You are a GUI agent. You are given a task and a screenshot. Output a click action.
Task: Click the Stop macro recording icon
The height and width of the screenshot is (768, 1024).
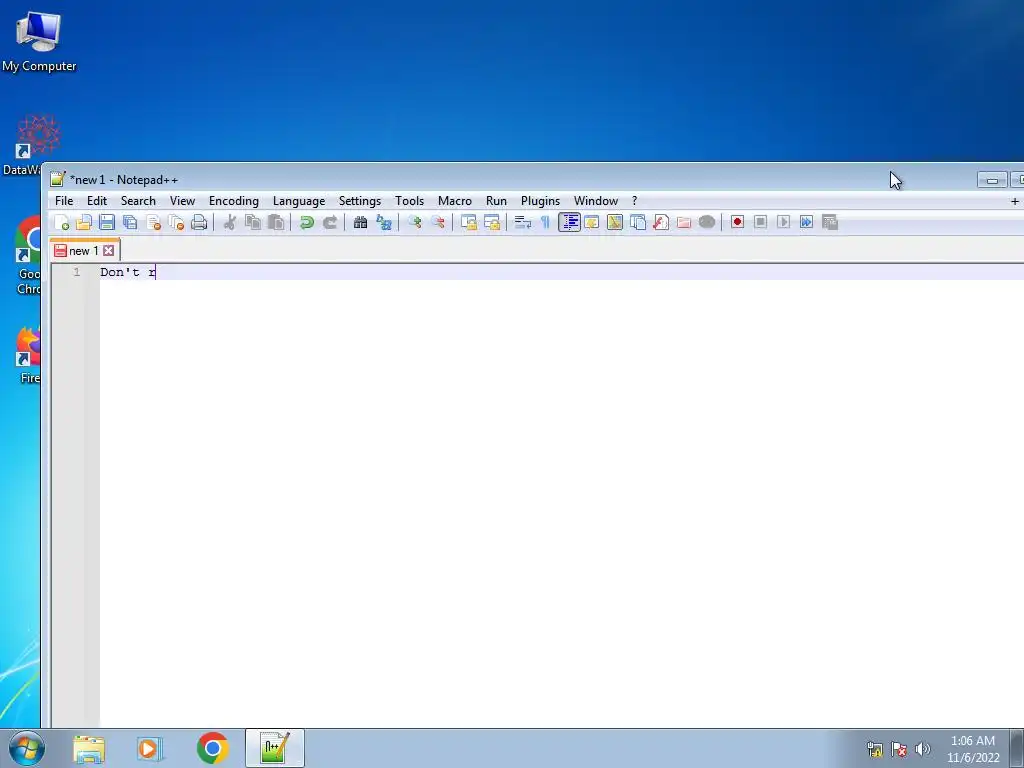760,222
